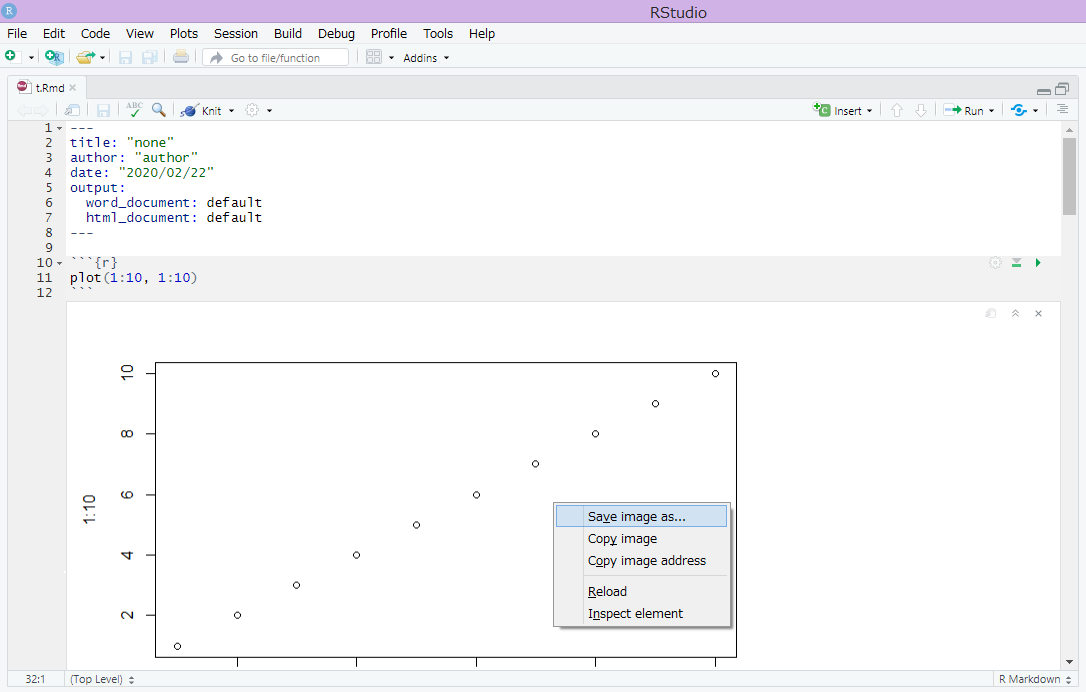Close the t.Rmd tab
The height and width of the screenshot is (692, 1086).
(x=73, y=88)
